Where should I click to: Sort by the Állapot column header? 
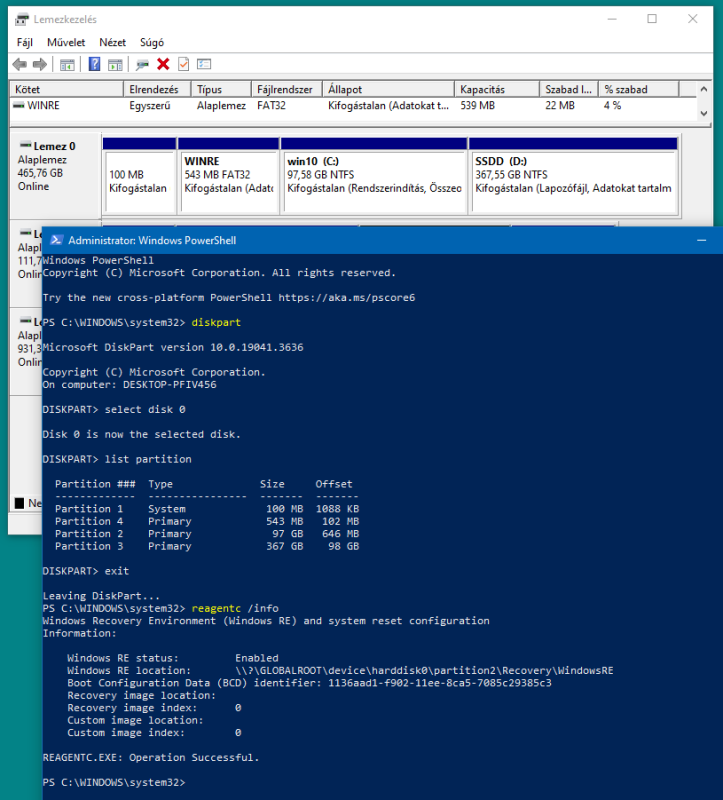pos(388,89)
